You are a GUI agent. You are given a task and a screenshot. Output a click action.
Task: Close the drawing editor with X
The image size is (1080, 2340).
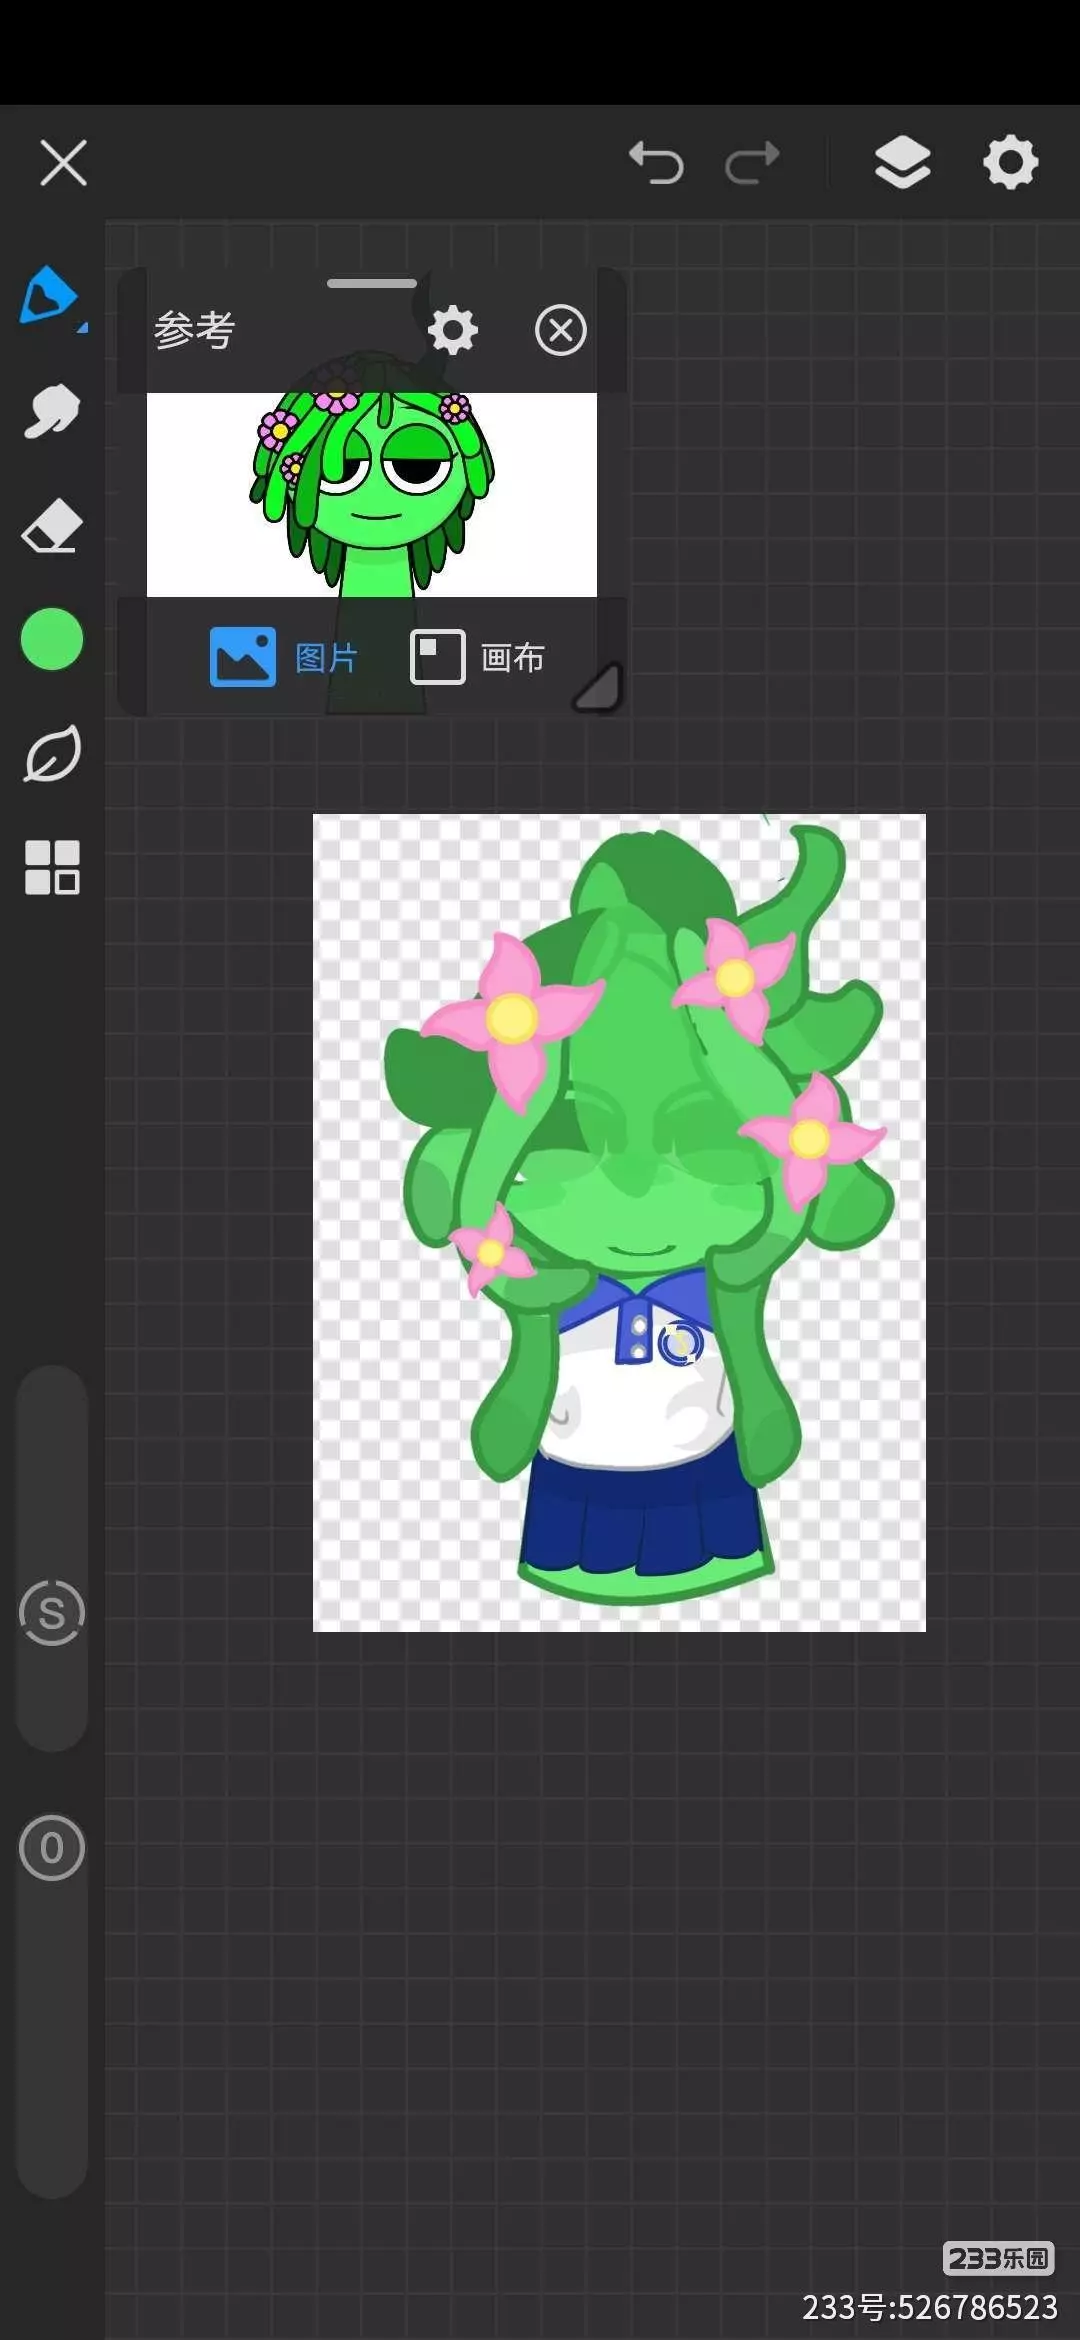point(63,162)
